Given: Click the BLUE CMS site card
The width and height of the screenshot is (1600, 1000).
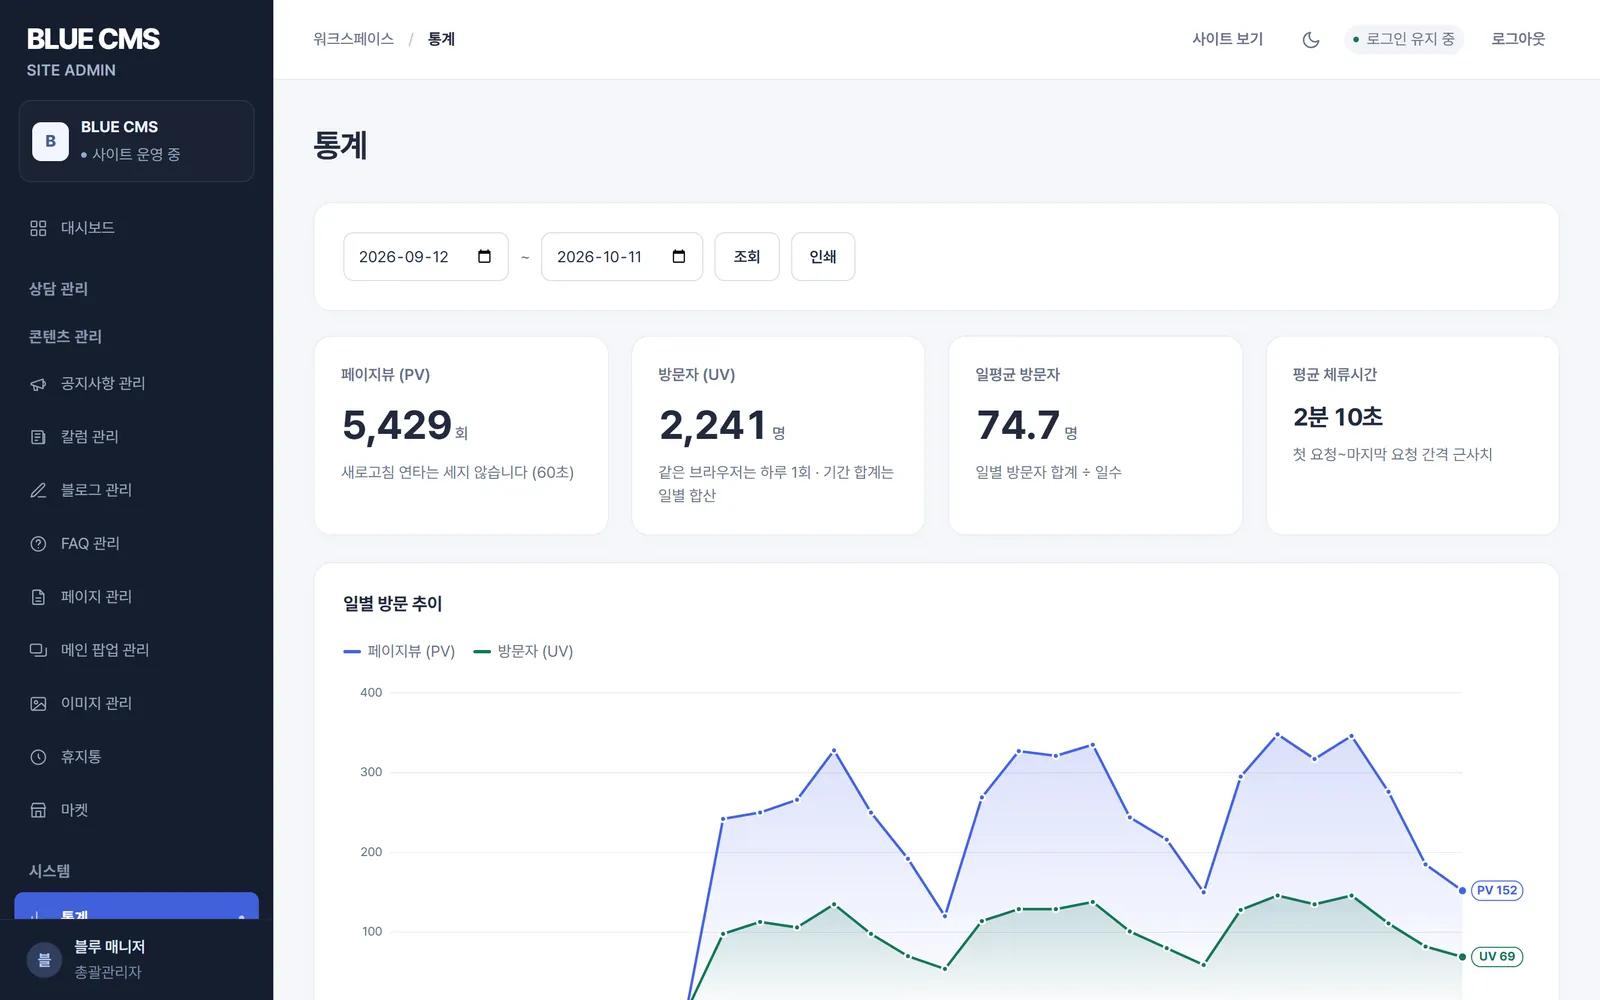Looking at the screenshot, I should coord(136,141).
